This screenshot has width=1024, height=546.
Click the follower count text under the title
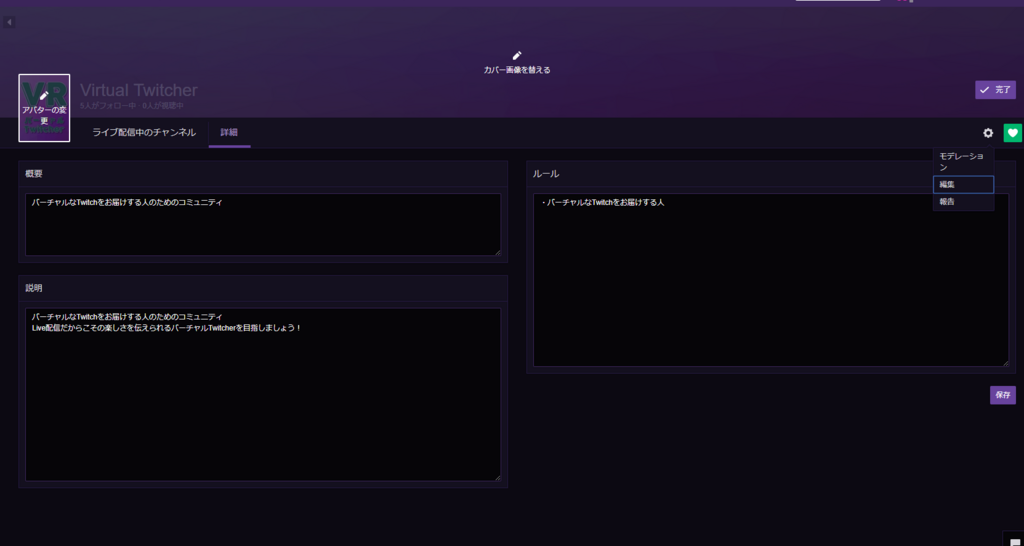108,105
